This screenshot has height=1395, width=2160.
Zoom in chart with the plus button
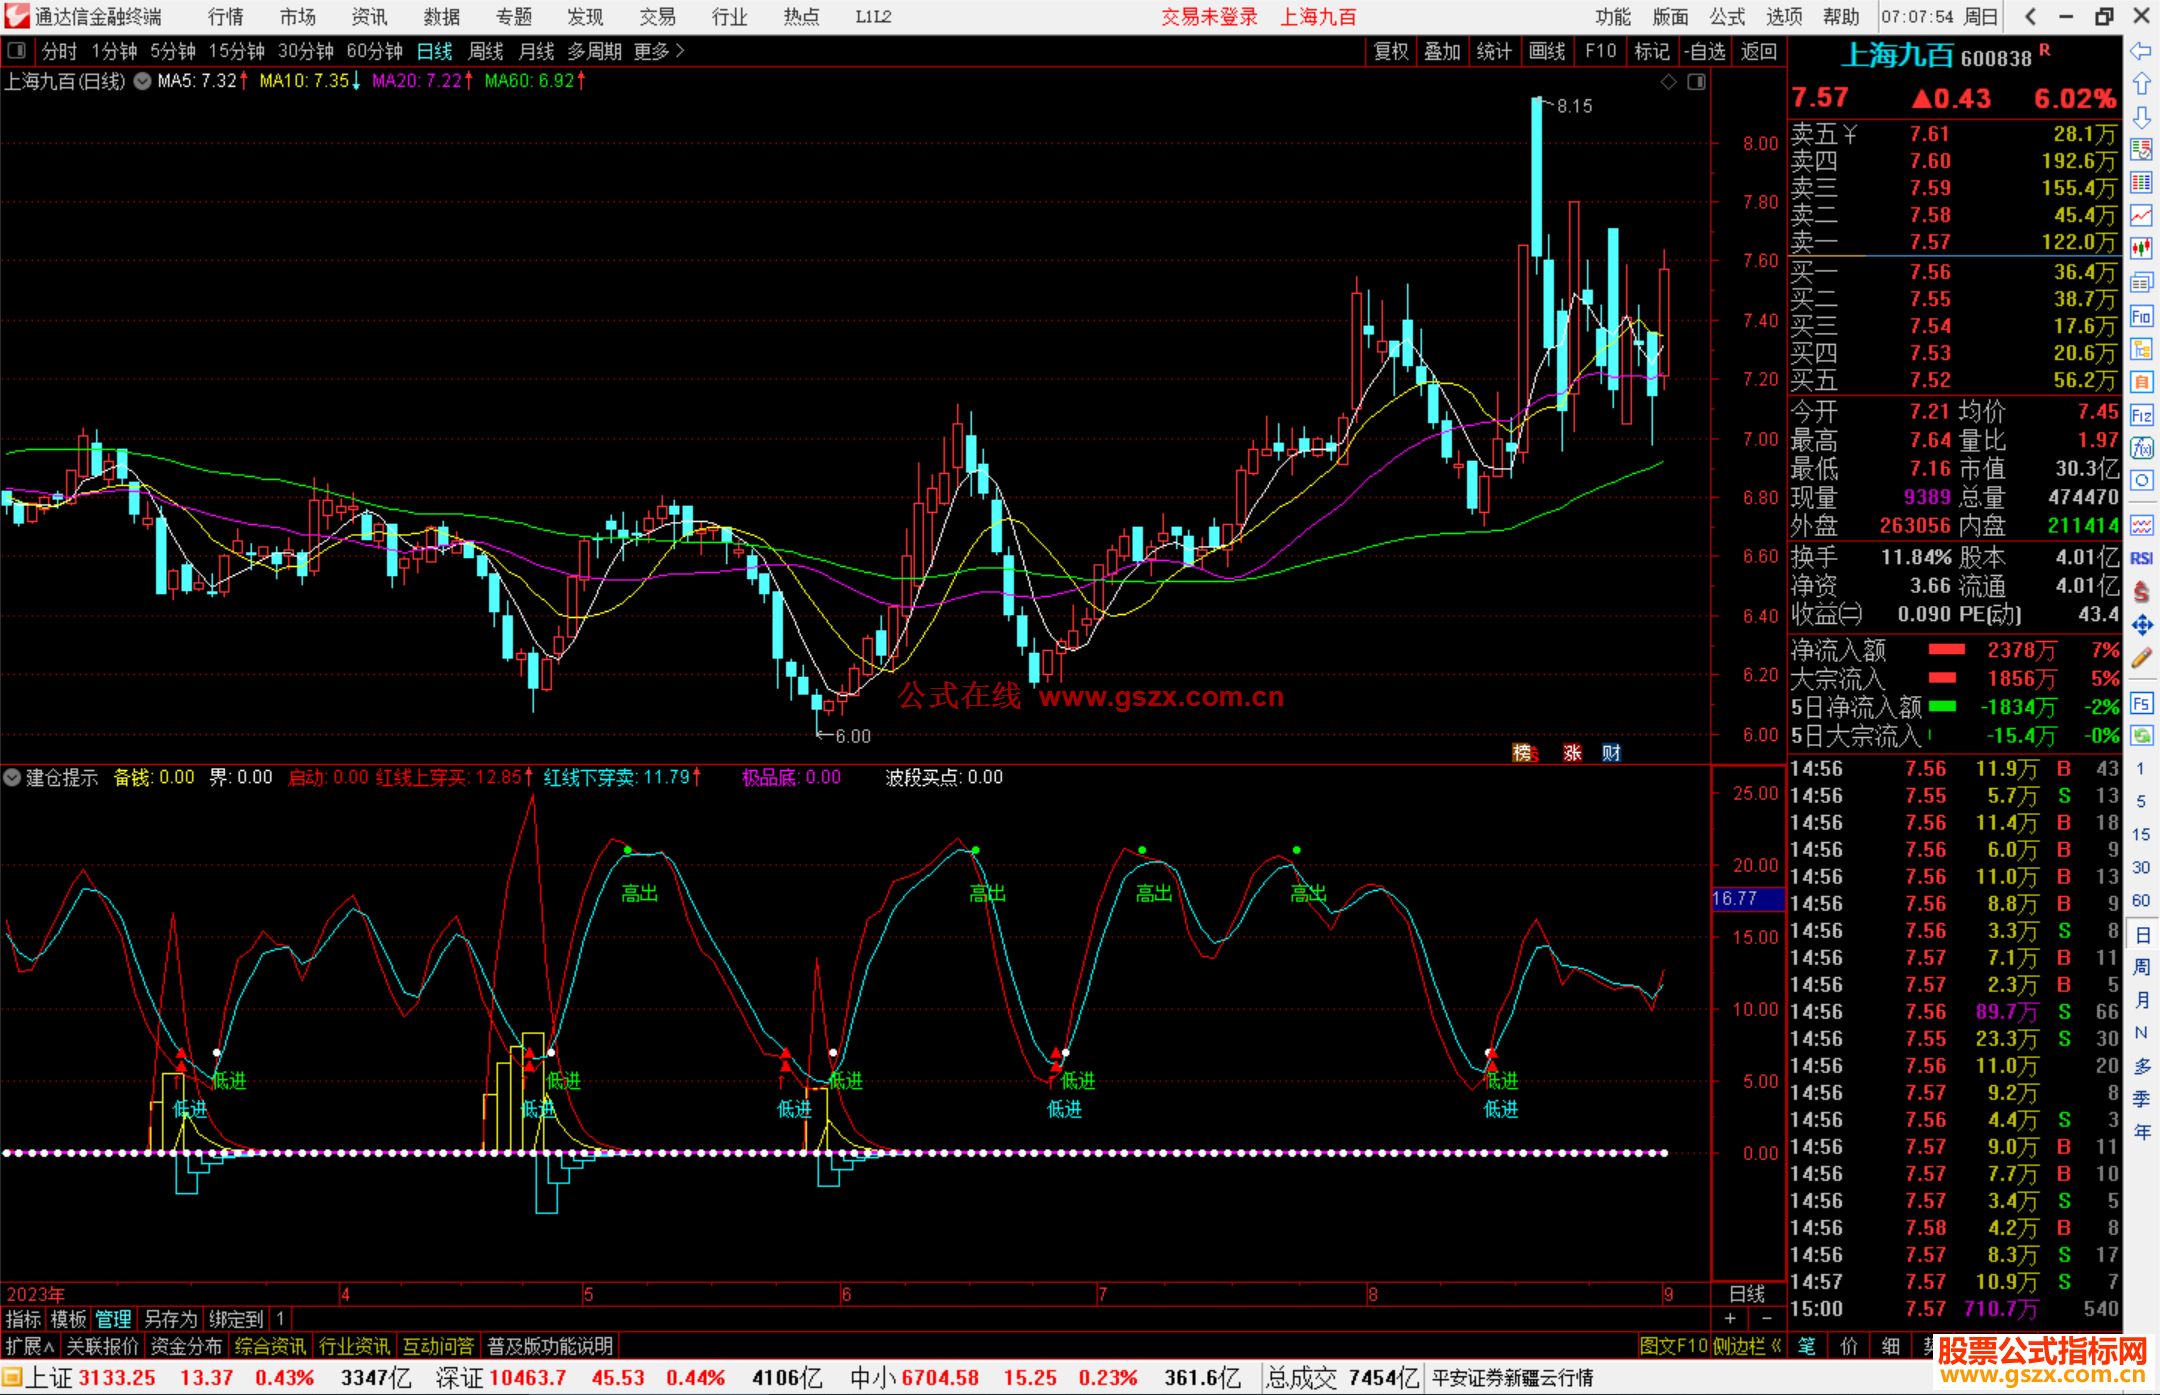pyautogui.click(x=1730, y=1319)
